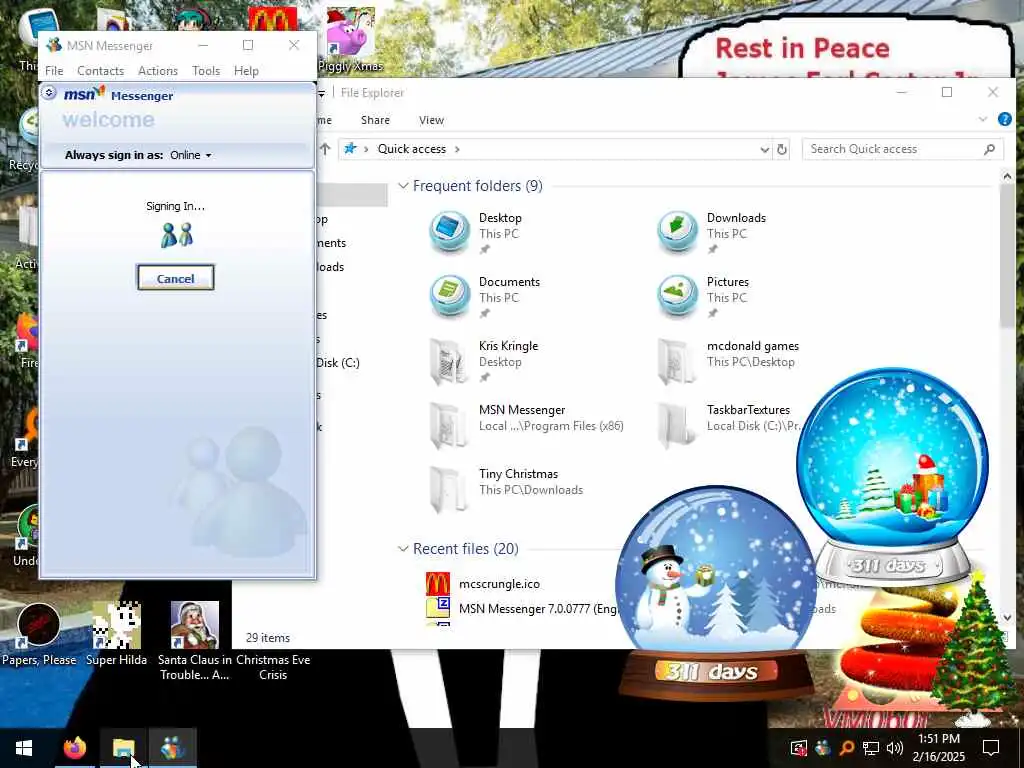Open the Share tab in File Explorer
The image size is (1024, 768).
click(375, 120)
